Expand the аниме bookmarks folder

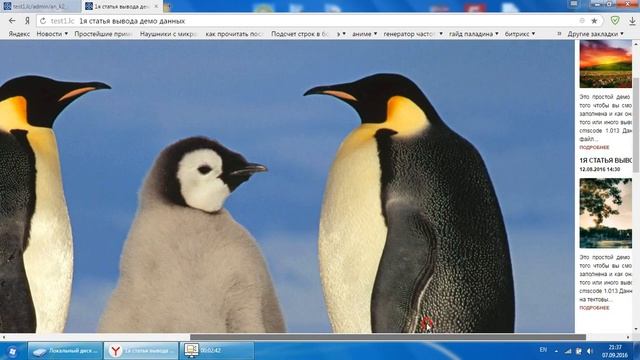pyautogui.click(x=364, y=34)
